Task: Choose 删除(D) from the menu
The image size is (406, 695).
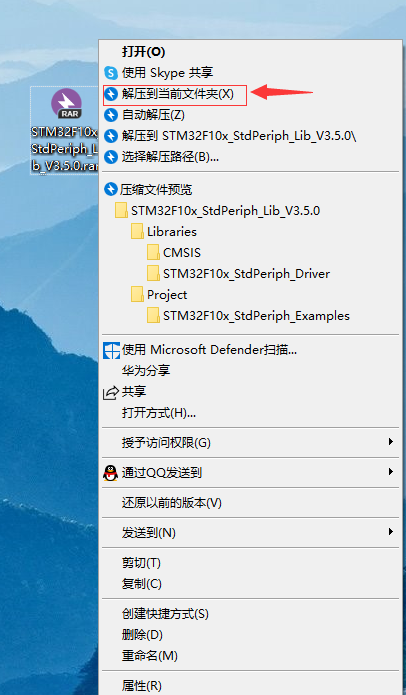Action: click(142, 635)
